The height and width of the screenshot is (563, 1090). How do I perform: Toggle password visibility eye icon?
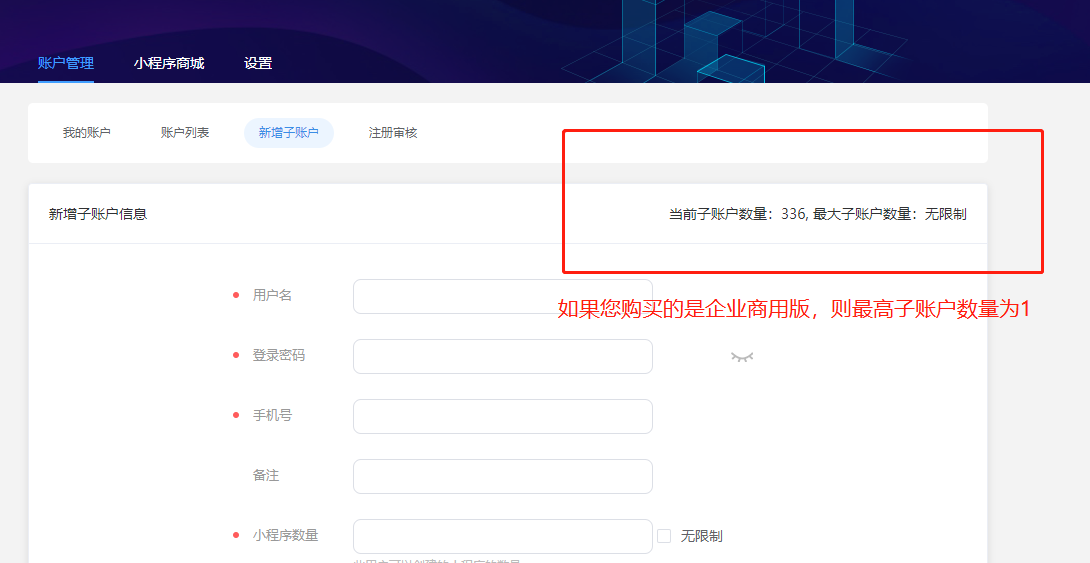tap(741, 357)
